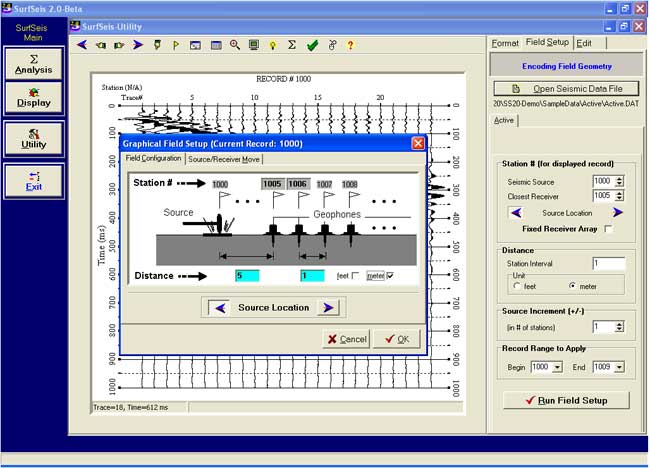Move source location right in the dialog
Image resolution: width=650 pixels, height=468 pixels.
click(328, 308)
